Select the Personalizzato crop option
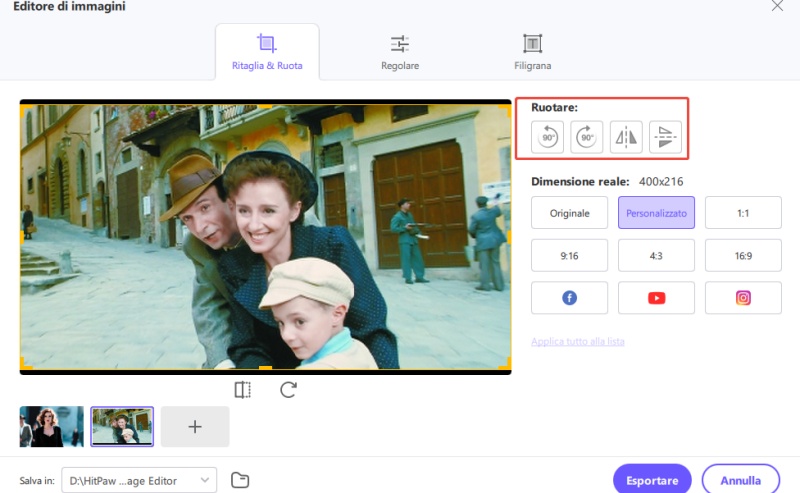The height and width of the screenshot is (493, 800). point(656,213)
